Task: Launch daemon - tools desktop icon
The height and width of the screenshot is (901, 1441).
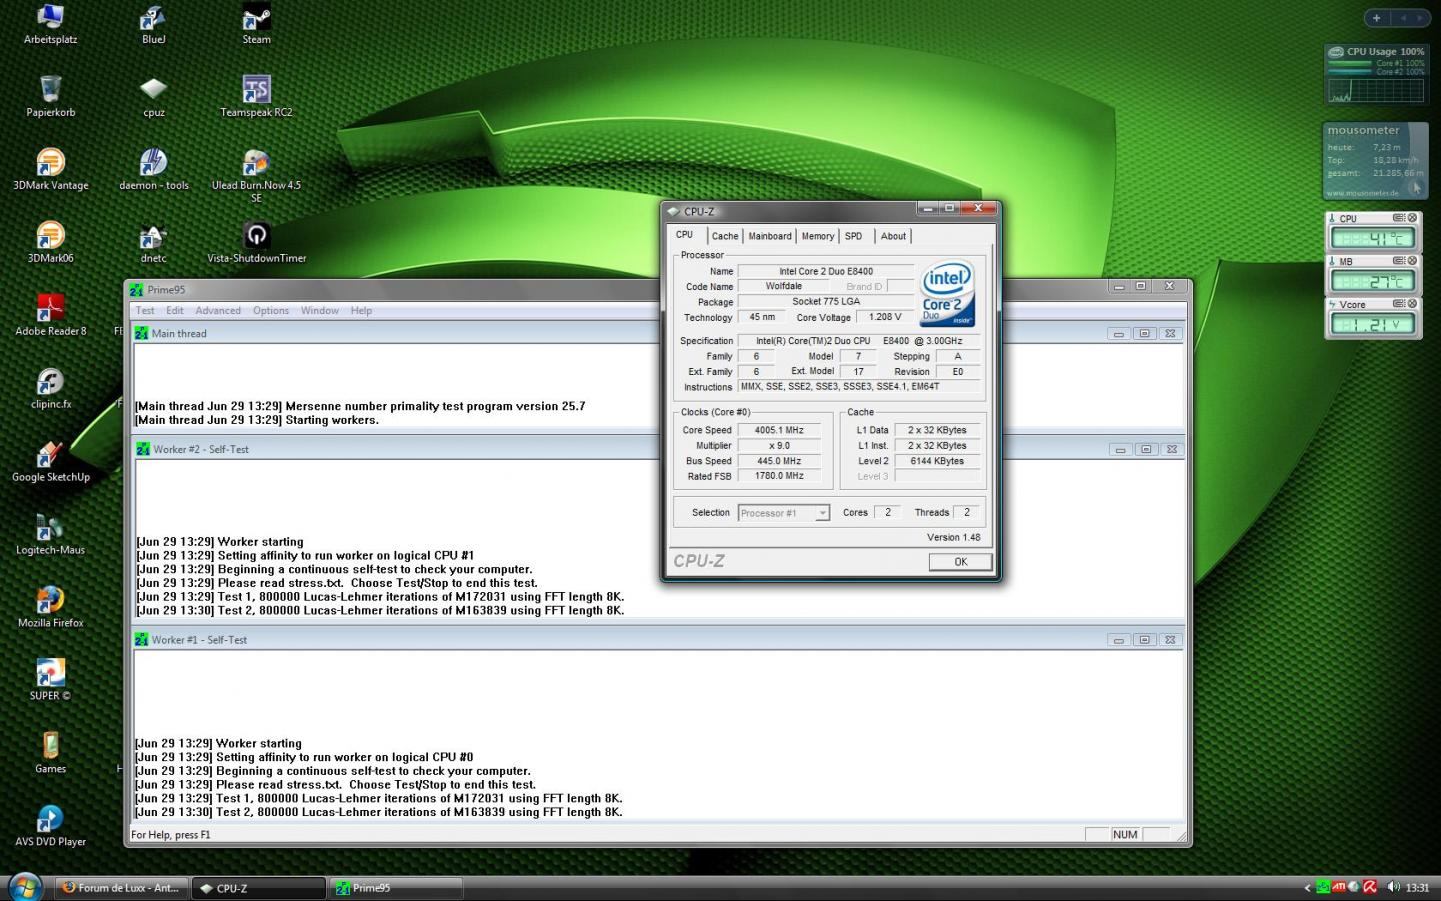Action: click(153, 168)
